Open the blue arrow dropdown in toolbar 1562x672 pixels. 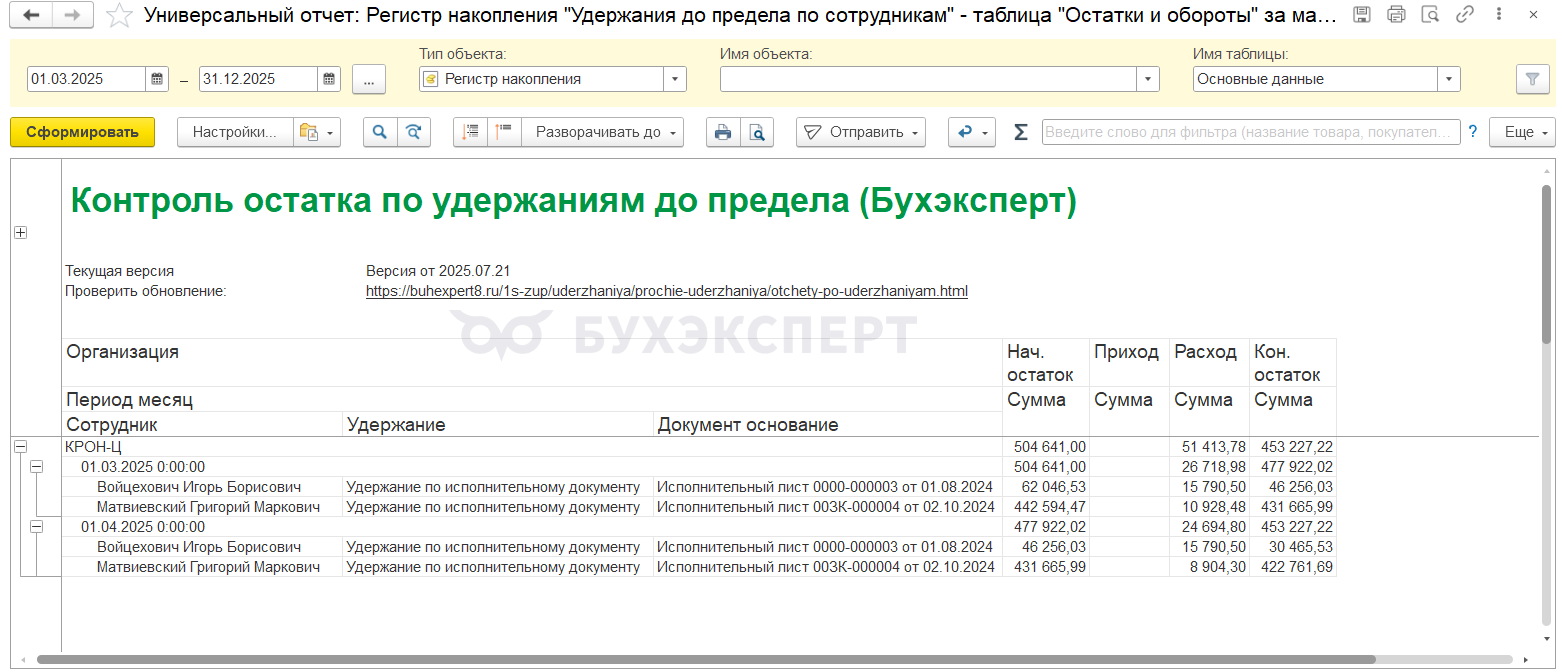click(971, 132)
